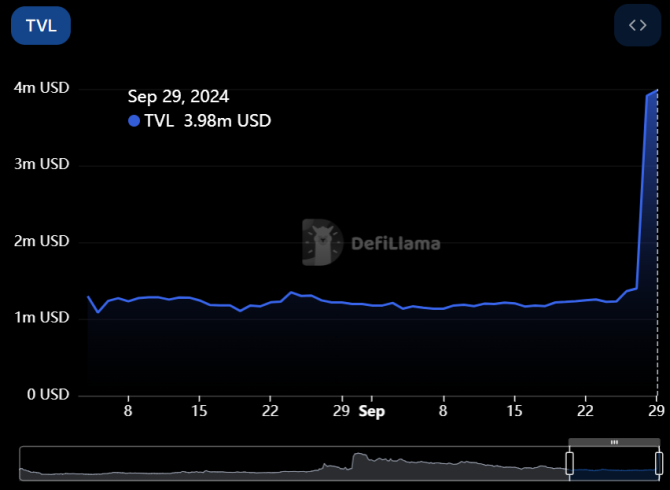The width and height of the screenshot is (670, 490).
Task: Click the right range slider handle
Action: pyautogui.click(x=659, y=464)
